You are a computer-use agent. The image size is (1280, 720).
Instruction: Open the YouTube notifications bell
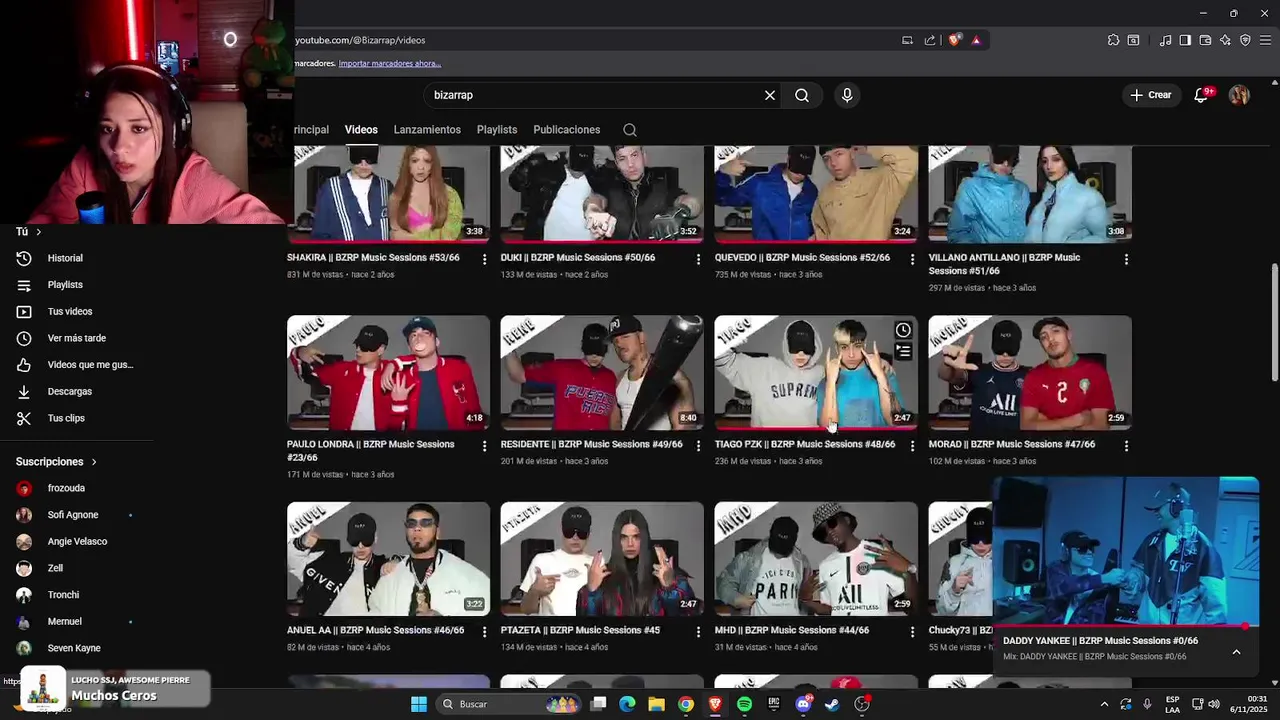pos(1202,95)
